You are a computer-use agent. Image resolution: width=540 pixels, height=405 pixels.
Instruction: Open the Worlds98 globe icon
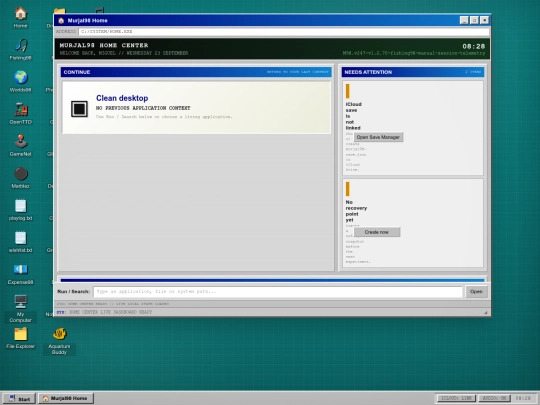(x=20, y=81)
